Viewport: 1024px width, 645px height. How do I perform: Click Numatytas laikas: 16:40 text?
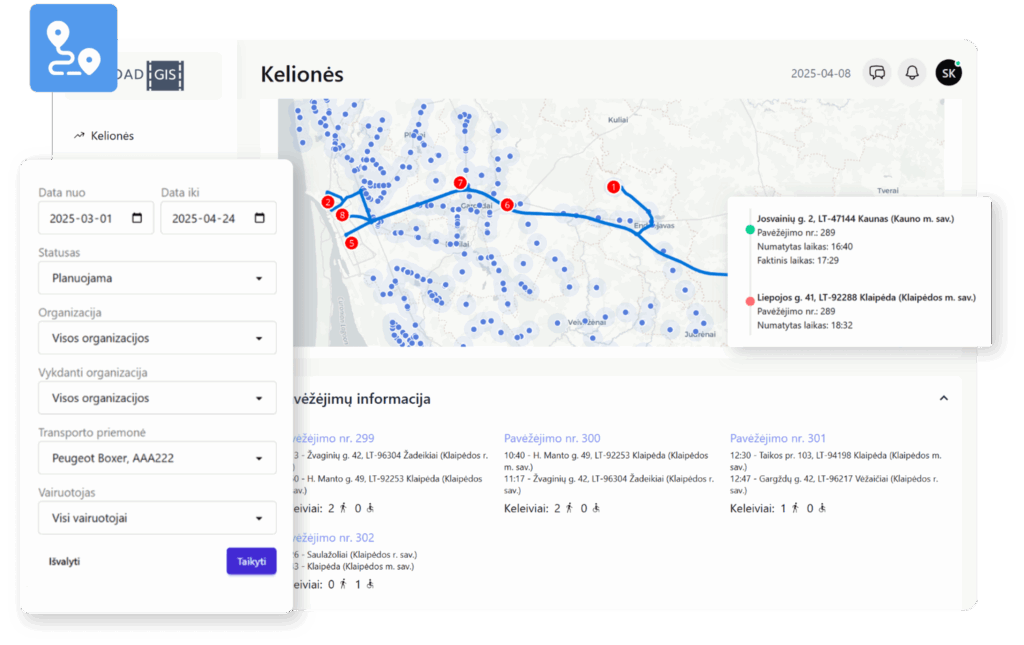[805, 246]
